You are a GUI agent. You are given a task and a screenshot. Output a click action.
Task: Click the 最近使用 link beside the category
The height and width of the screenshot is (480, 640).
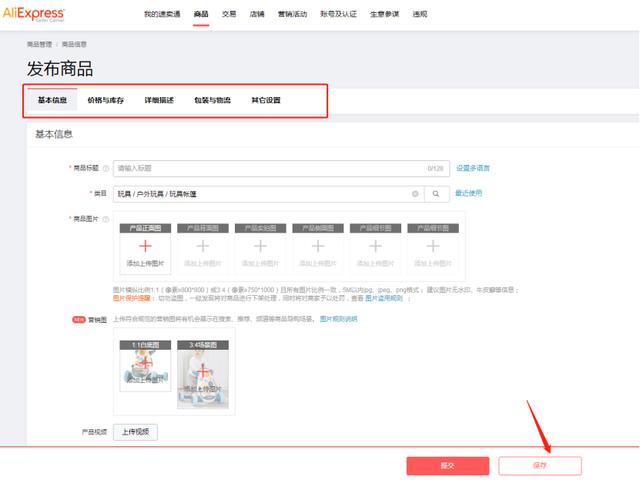point(469,193)
